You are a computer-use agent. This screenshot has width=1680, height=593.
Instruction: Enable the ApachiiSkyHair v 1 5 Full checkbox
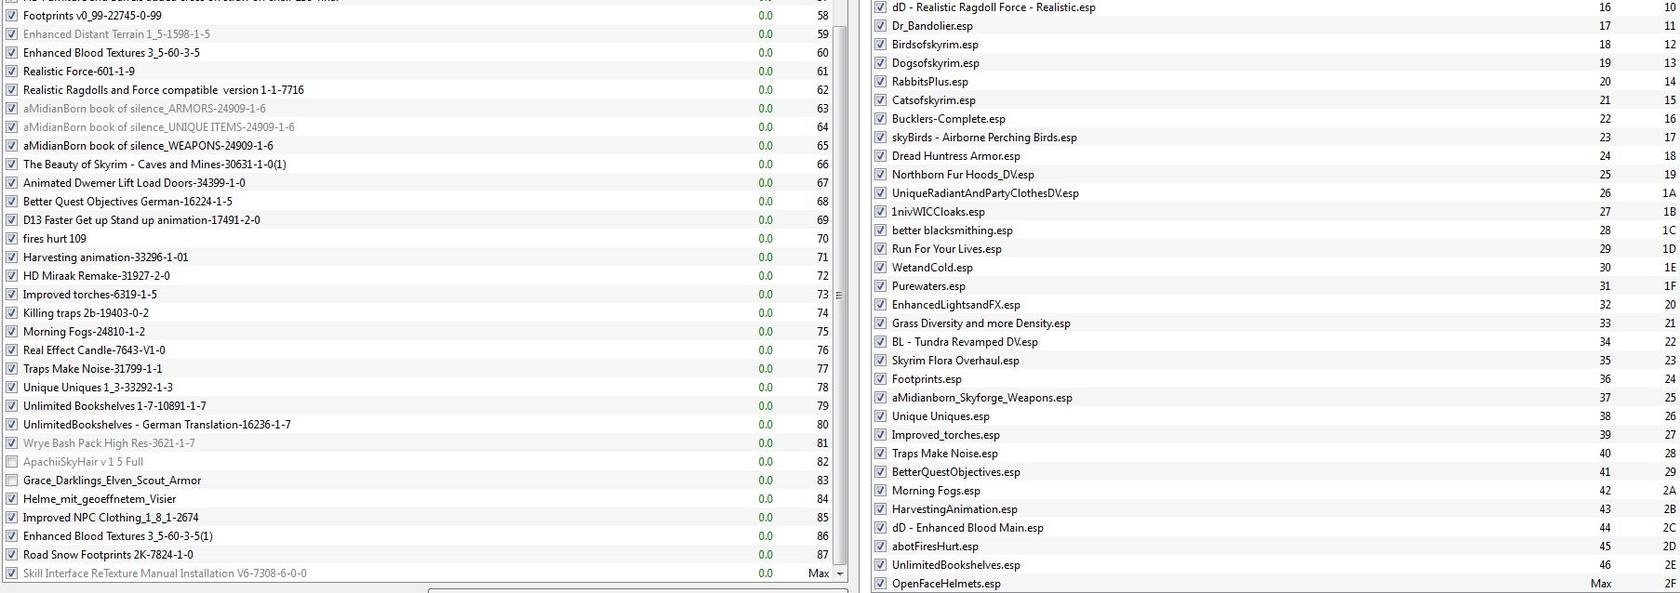coord(12,462)
